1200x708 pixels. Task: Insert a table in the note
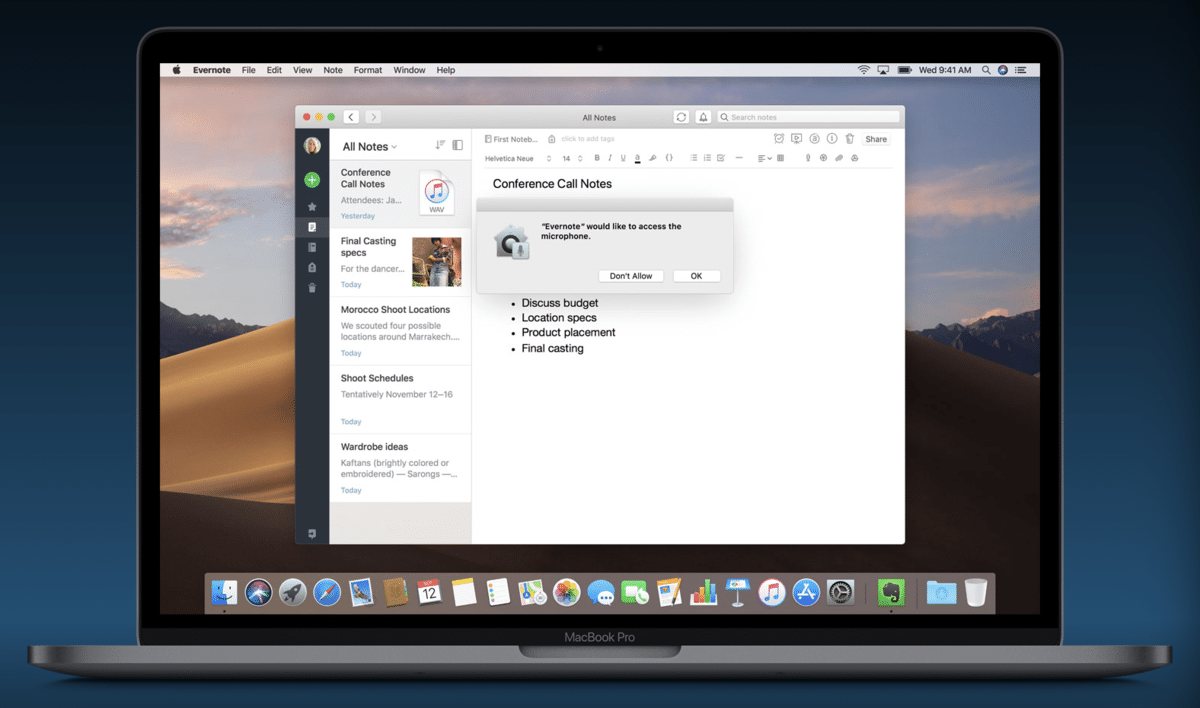780,158
